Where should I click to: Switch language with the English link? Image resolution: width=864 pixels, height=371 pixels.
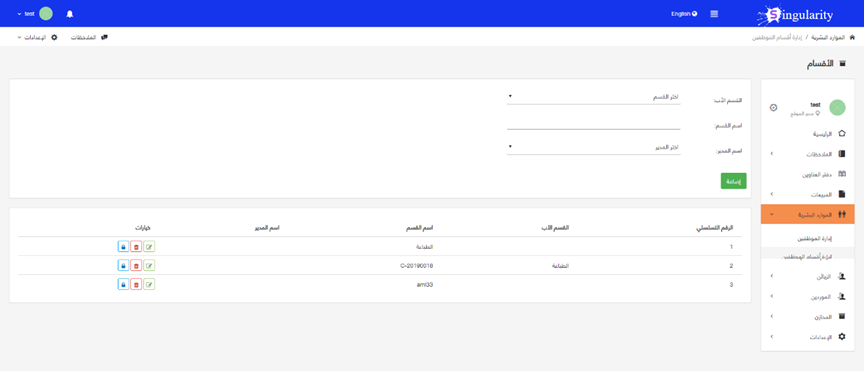[684, 14]
